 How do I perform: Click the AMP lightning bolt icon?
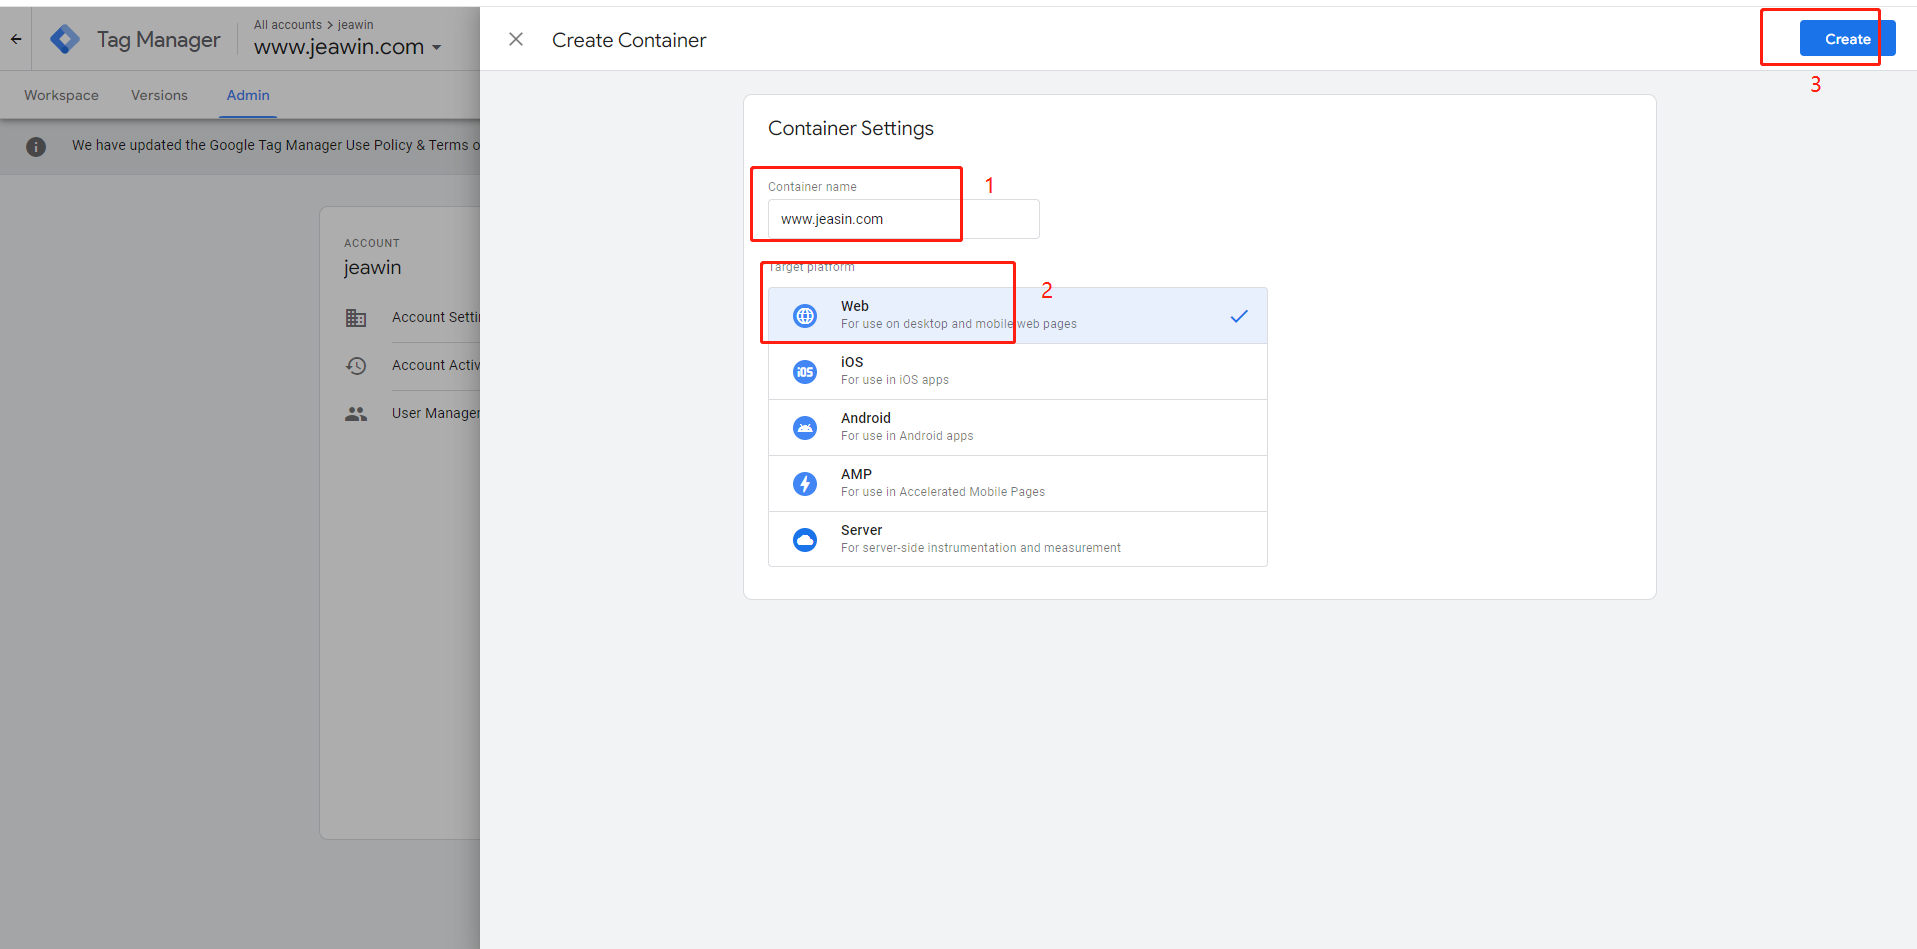click(805, 484)
